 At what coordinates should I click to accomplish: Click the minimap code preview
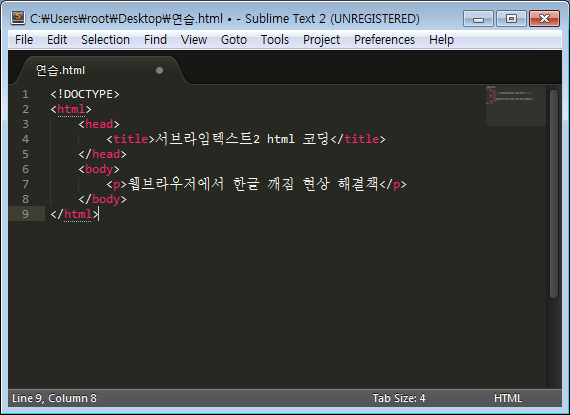[x=515, y=106]
